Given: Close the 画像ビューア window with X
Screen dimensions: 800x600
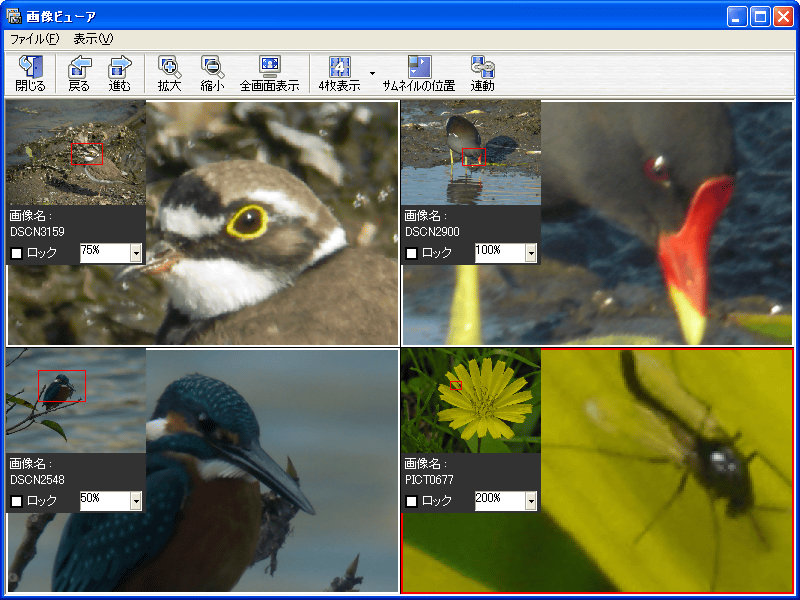Looking at the screenshot, I should tap(783, 17).
